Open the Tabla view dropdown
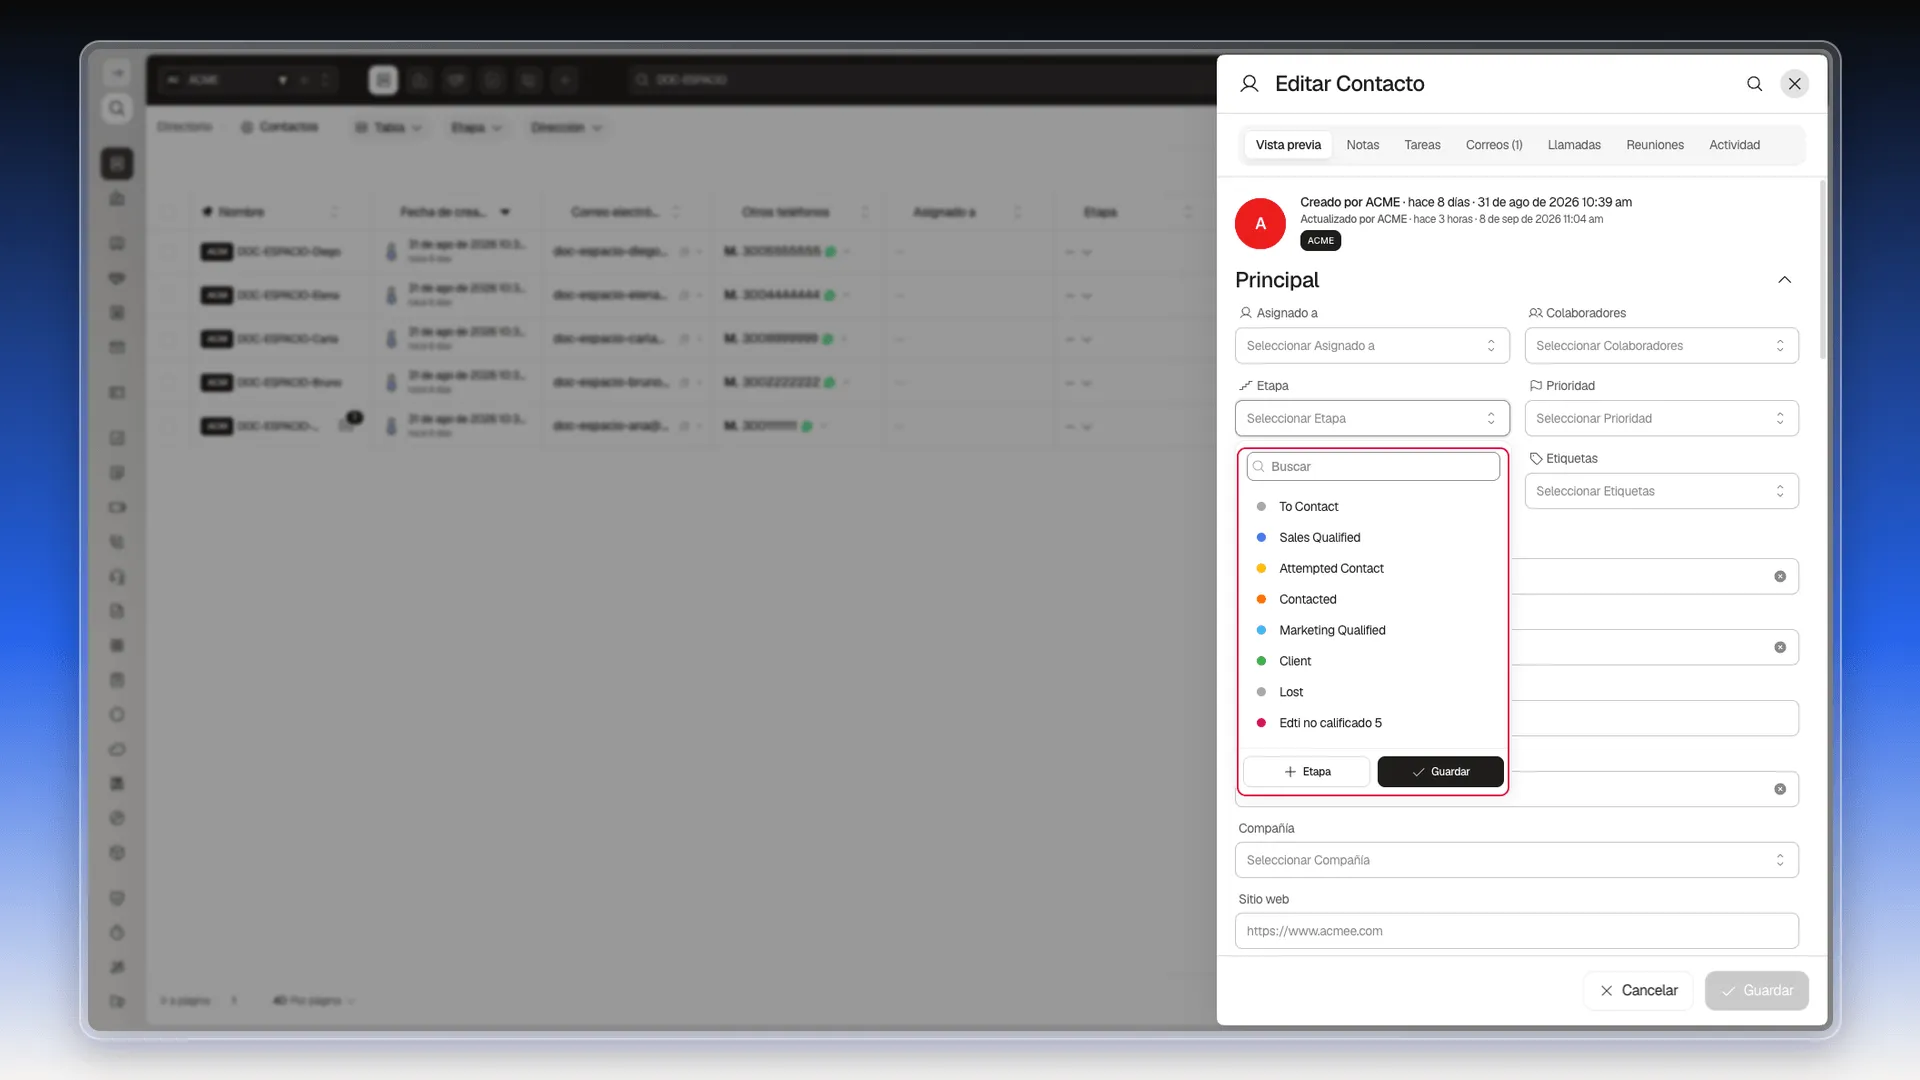1920x1080 pixels. click(389, 128)
